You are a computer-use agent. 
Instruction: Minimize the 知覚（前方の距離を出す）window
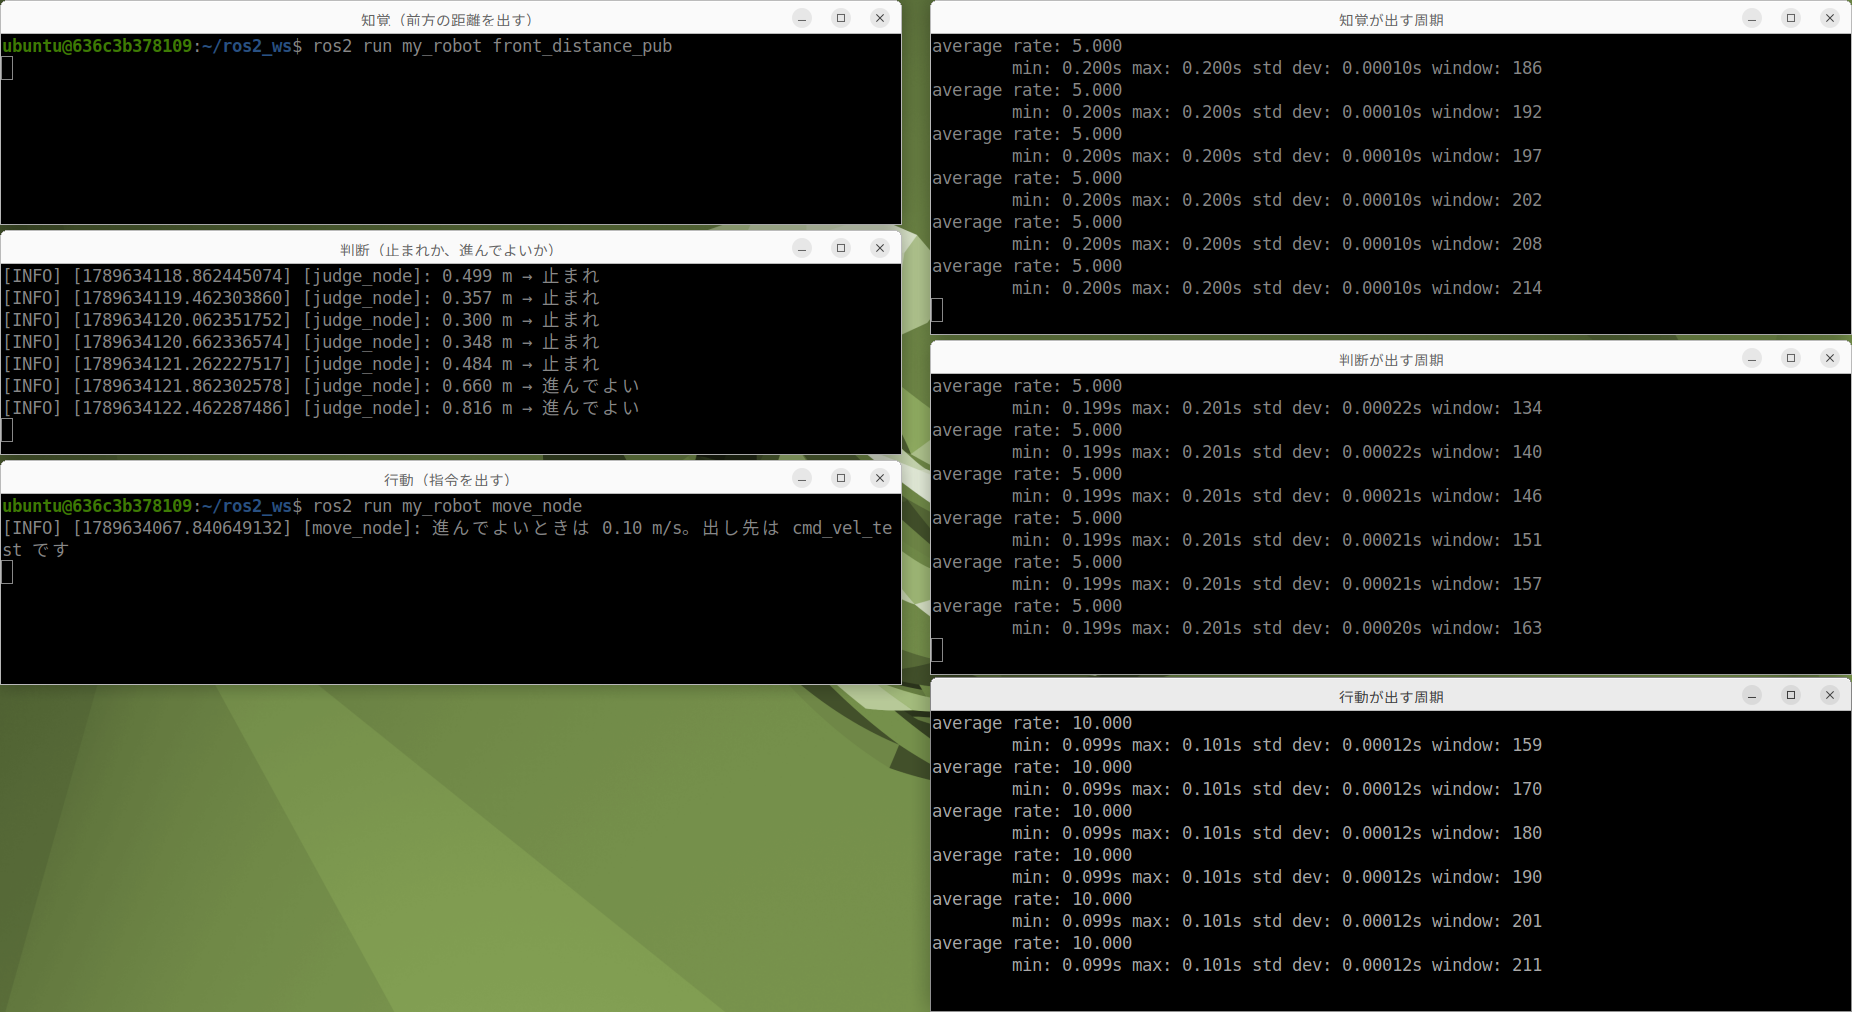pos(802,18)
